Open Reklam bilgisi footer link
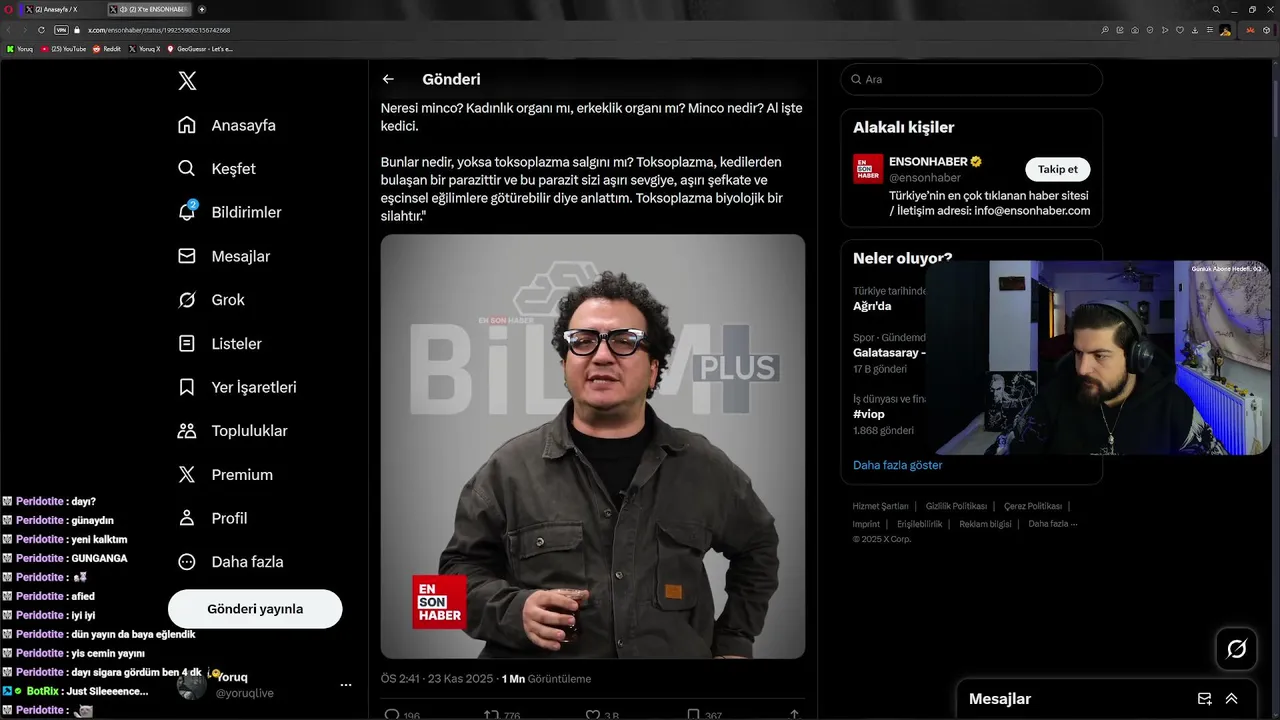The height and width of the screenshot is (720, 1280). coord(985,524)
